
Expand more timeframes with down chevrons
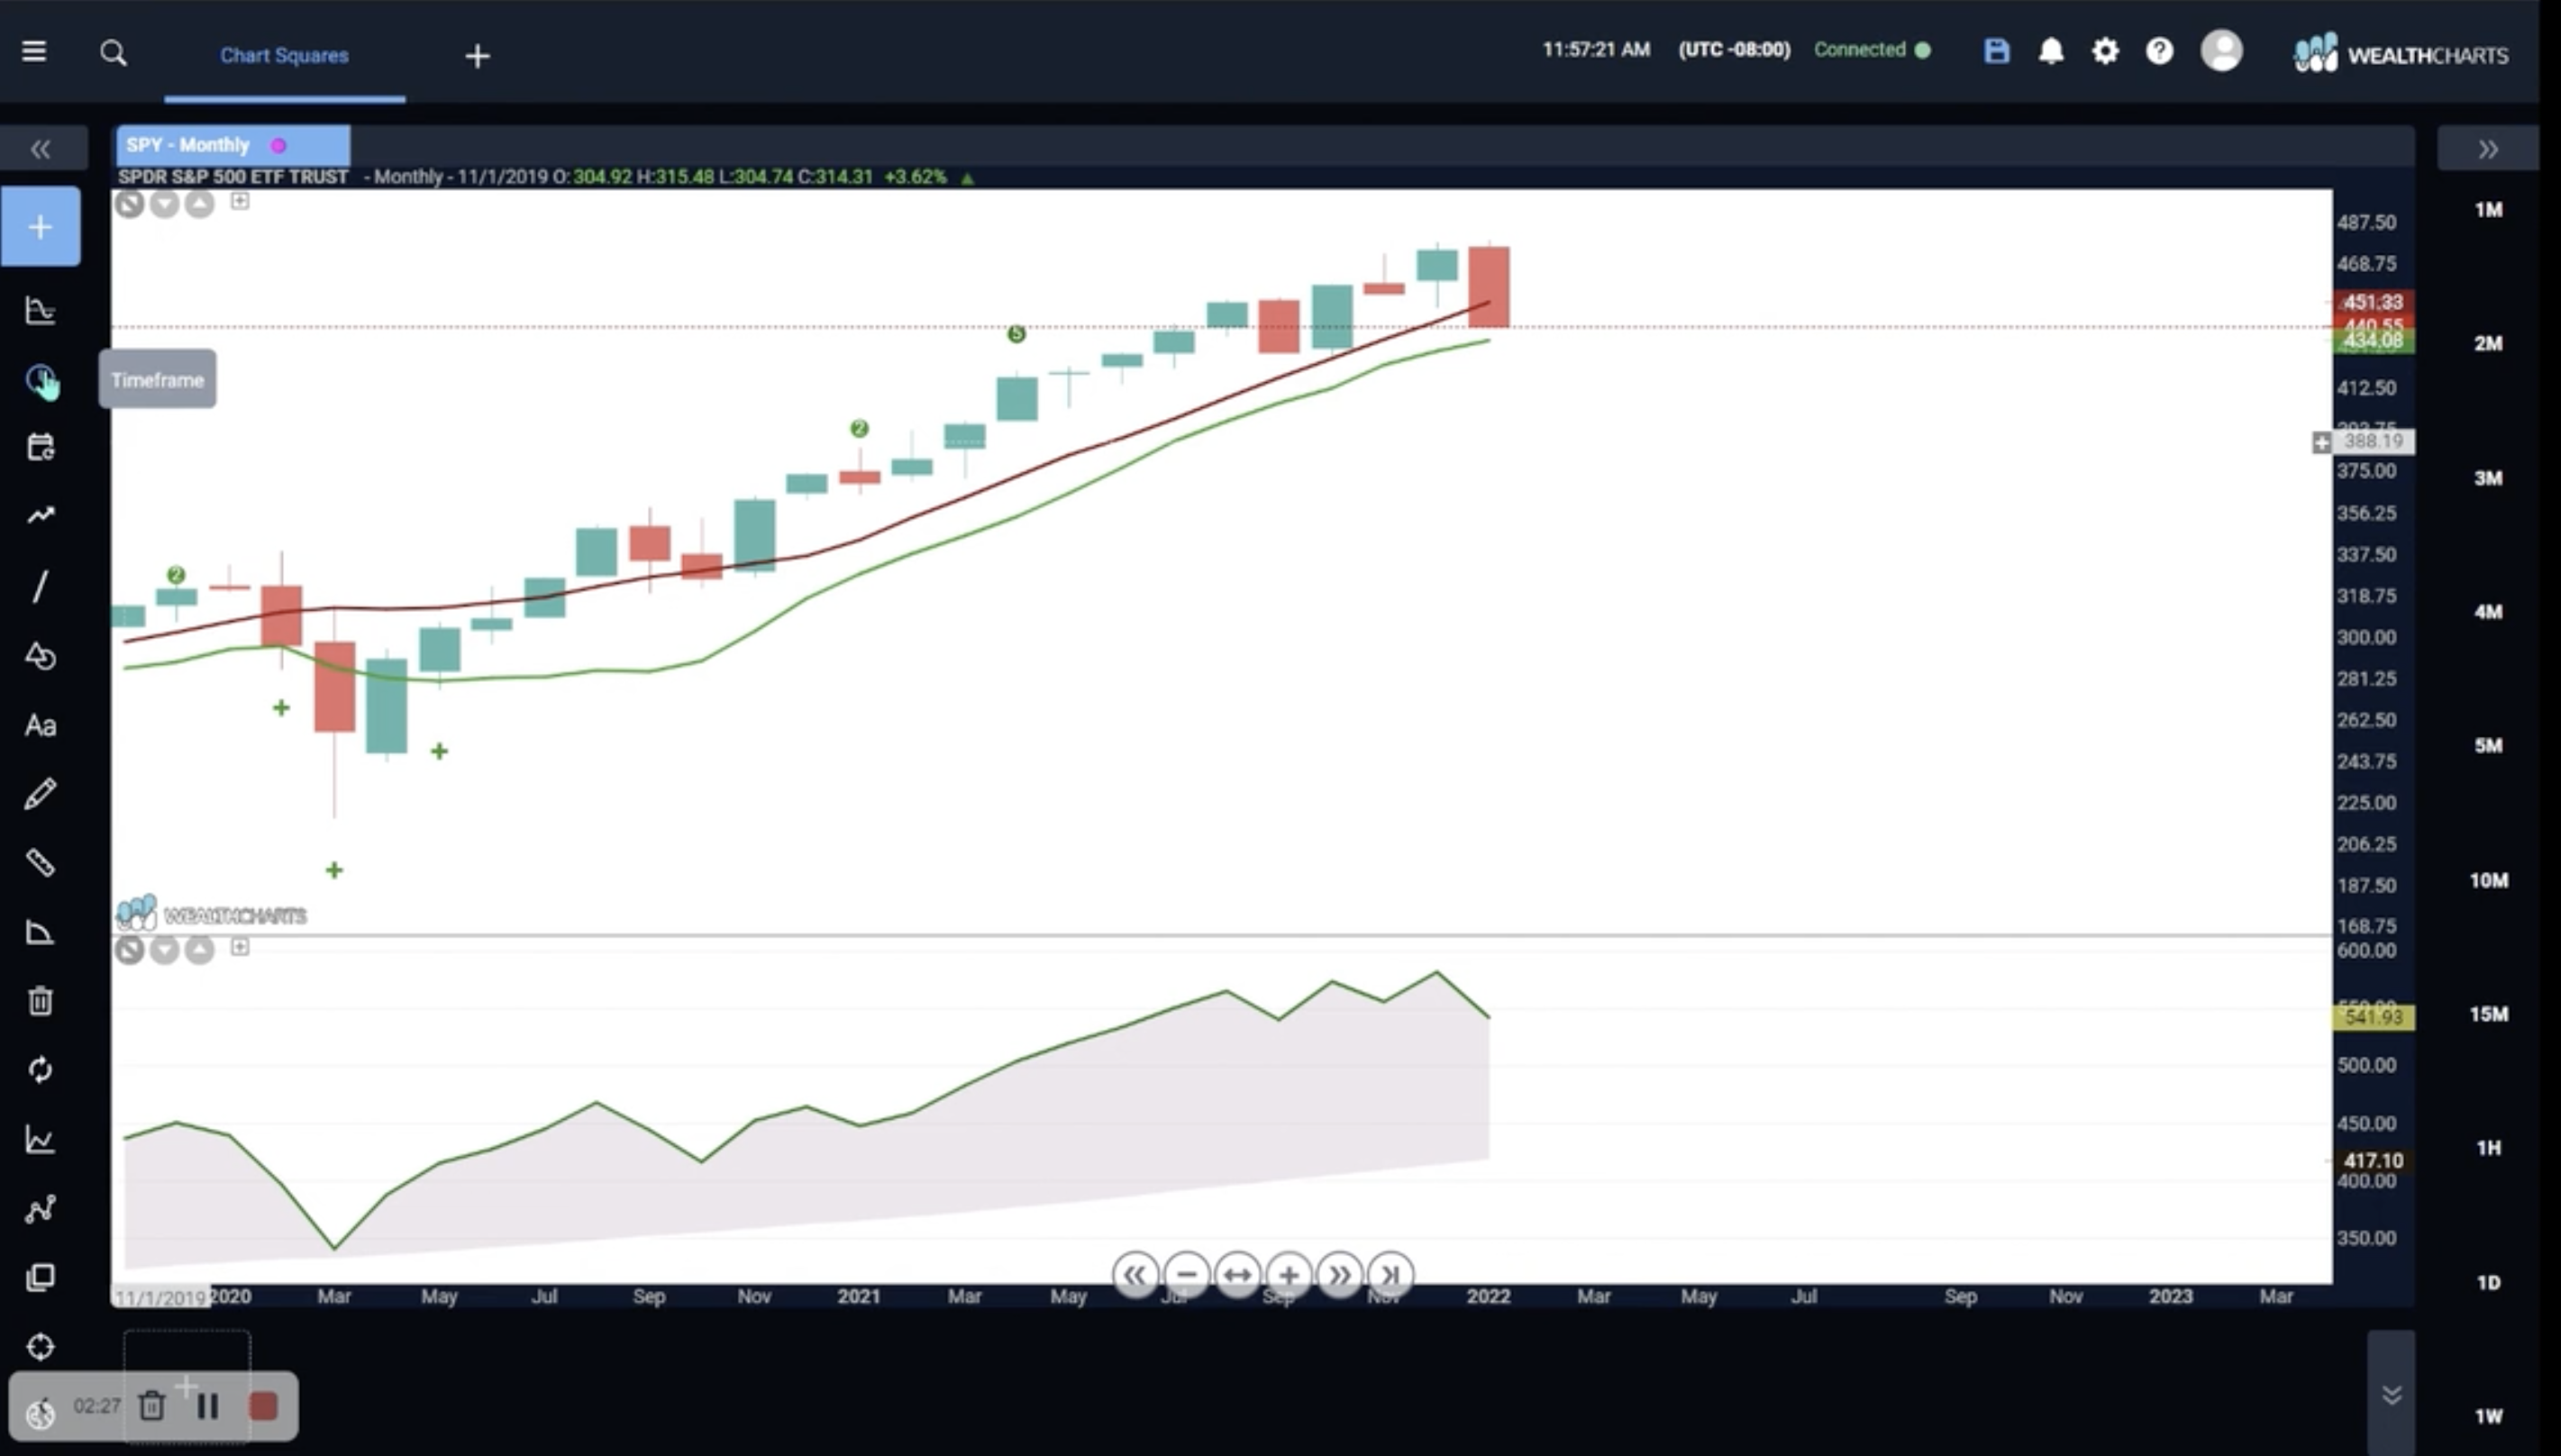click(x=2391, y=1395)
